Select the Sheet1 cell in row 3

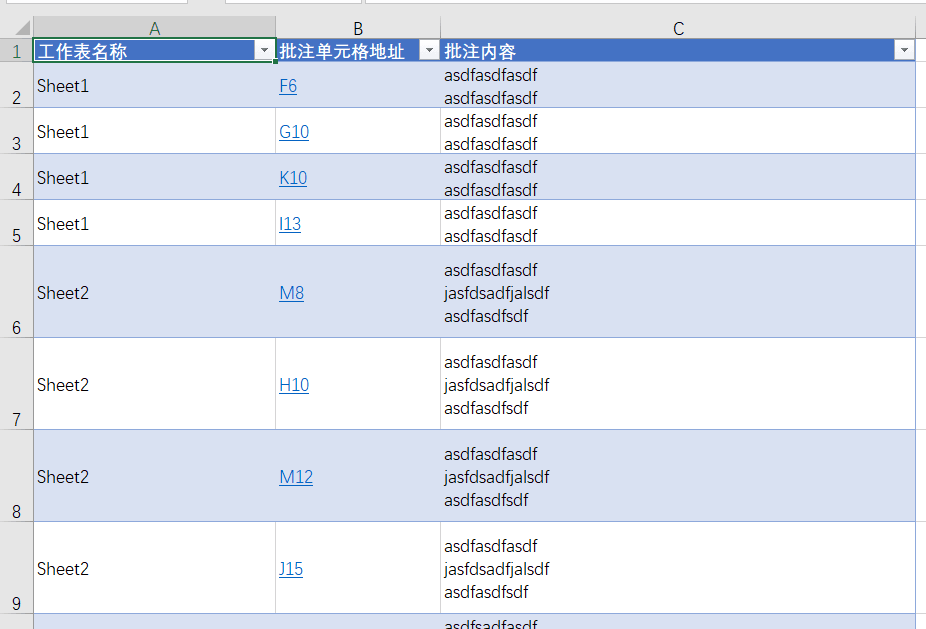point(155,131)
